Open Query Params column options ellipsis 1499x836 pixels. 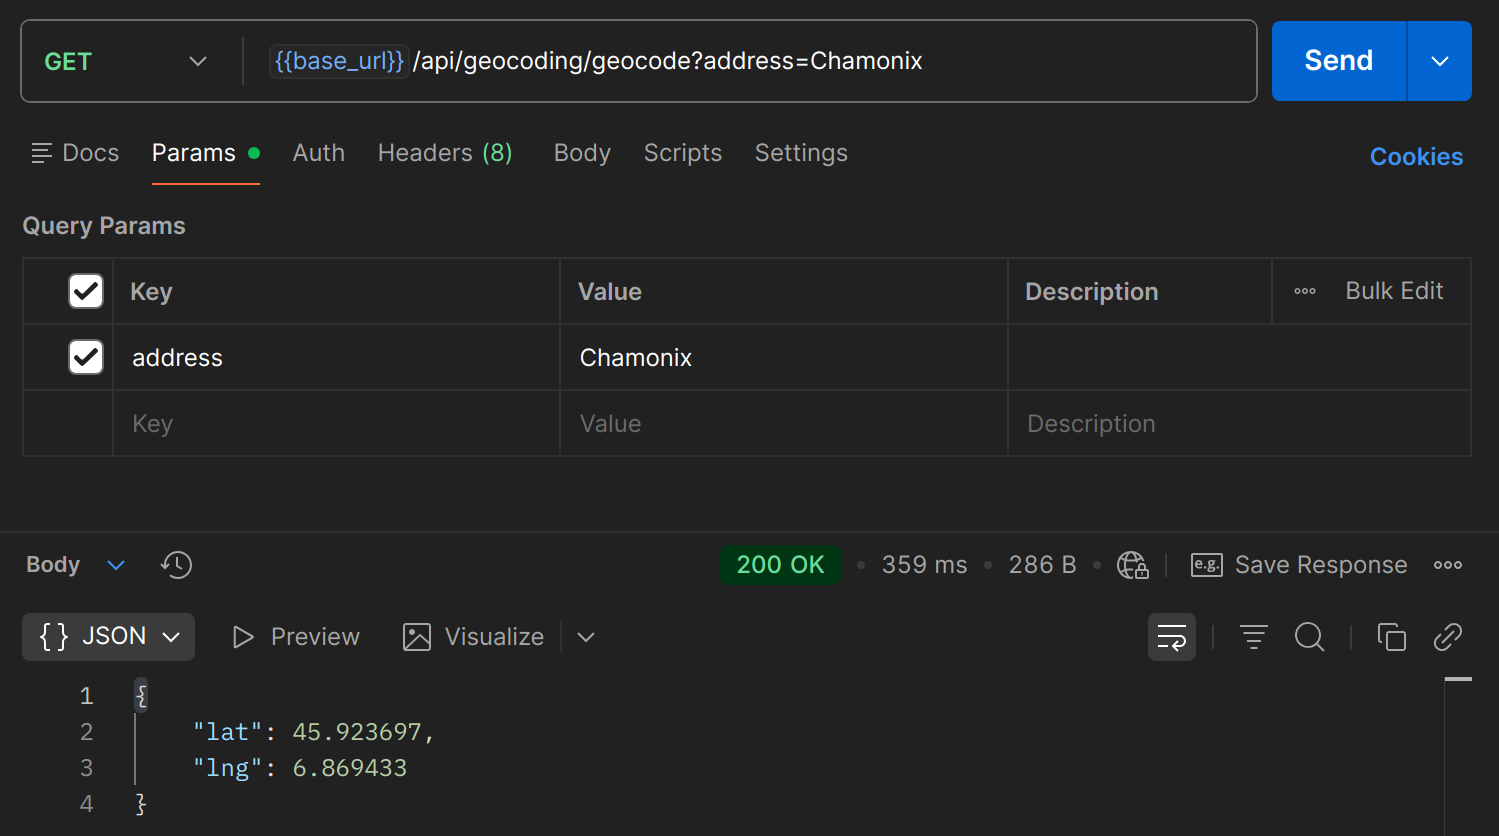click(1305, 291)
